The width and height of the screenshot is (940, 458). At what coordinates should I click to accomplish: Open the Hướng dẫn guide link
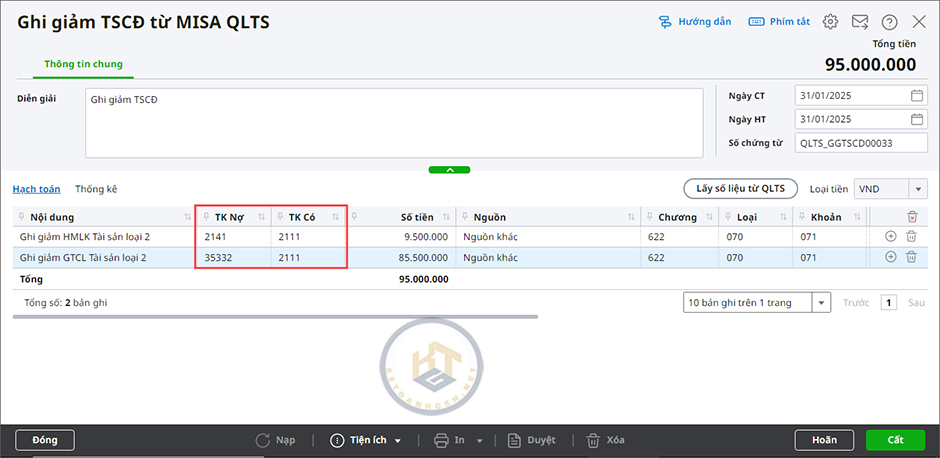[x=694, y=22]
